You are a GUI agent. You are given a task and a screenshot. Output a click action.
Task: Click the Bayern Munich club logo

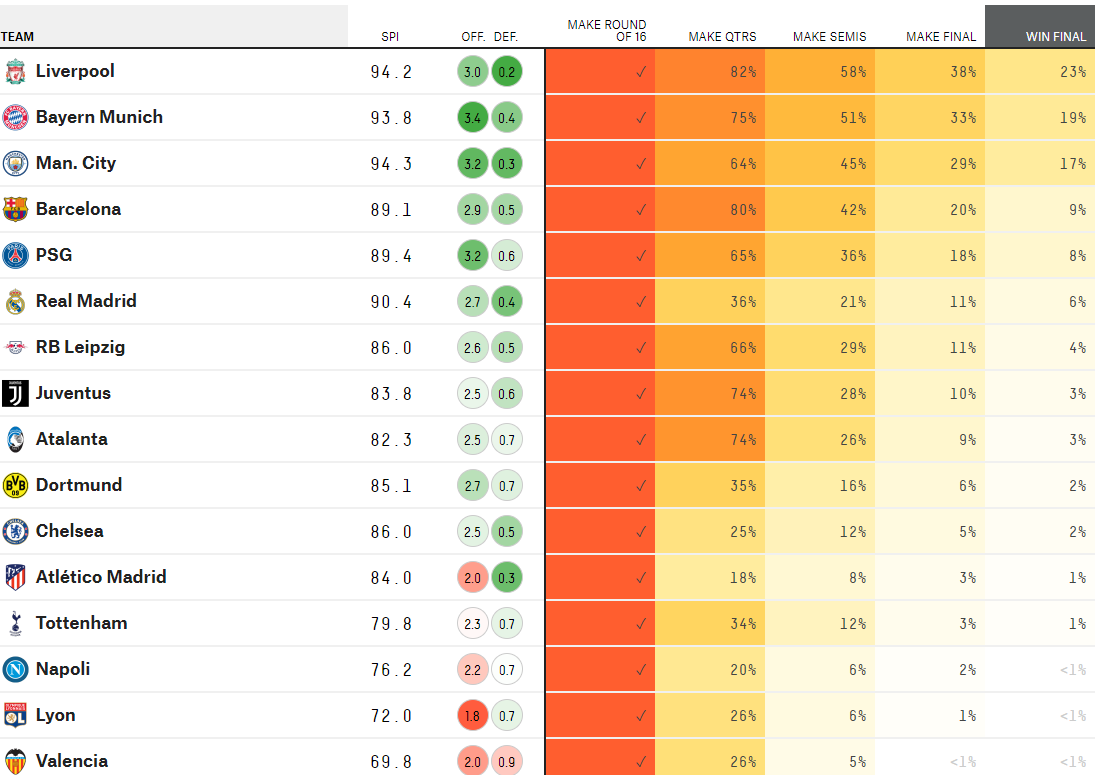click(15, 118)
